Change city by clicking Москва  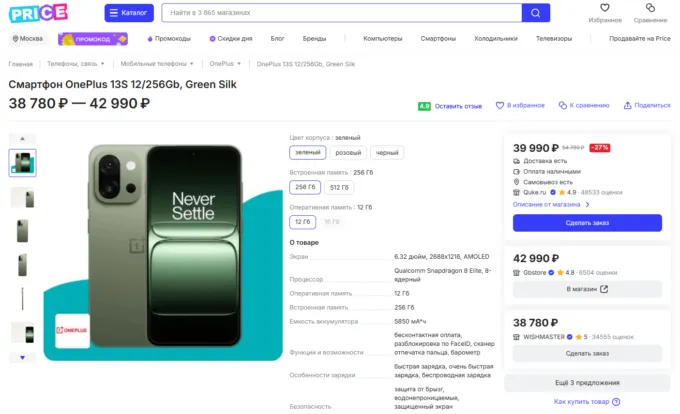click(28, 39)
